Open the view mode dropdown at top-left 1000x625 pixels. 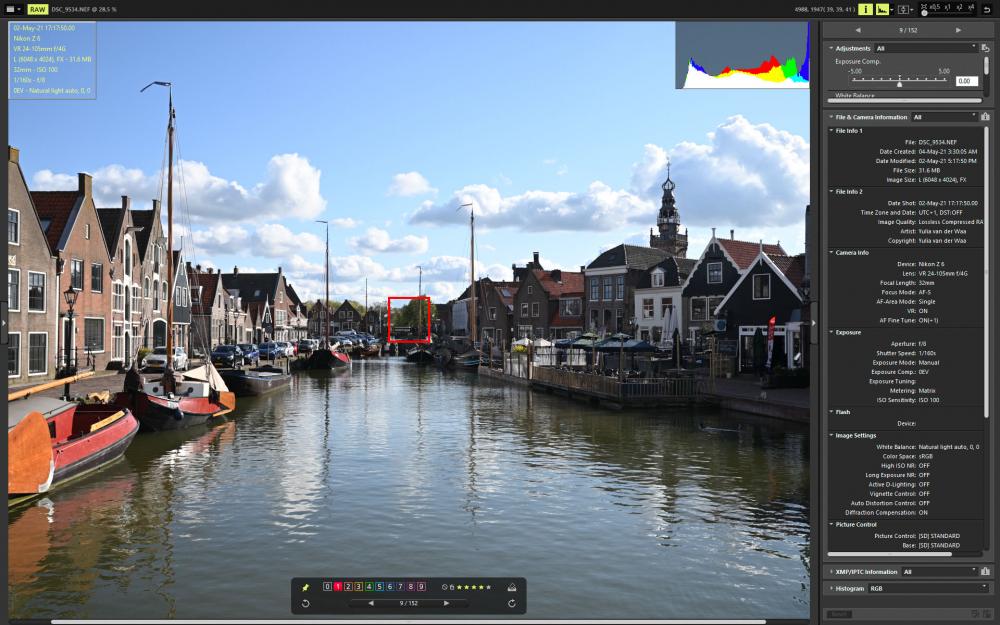[x=12, y=10]
